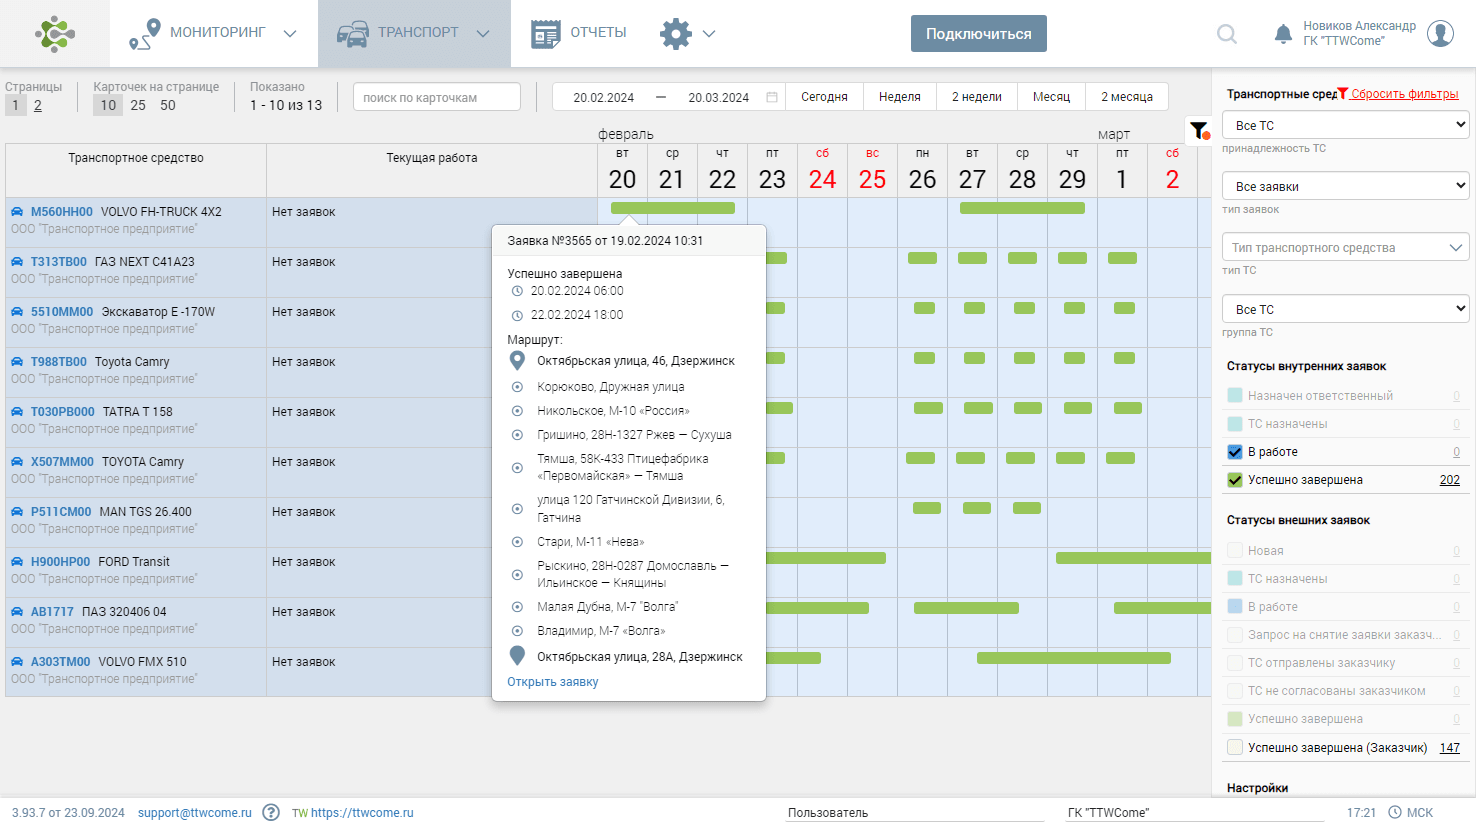
Task: Uncheck internal 'В работе' checkbox
Action: (x=1235, y=452)
